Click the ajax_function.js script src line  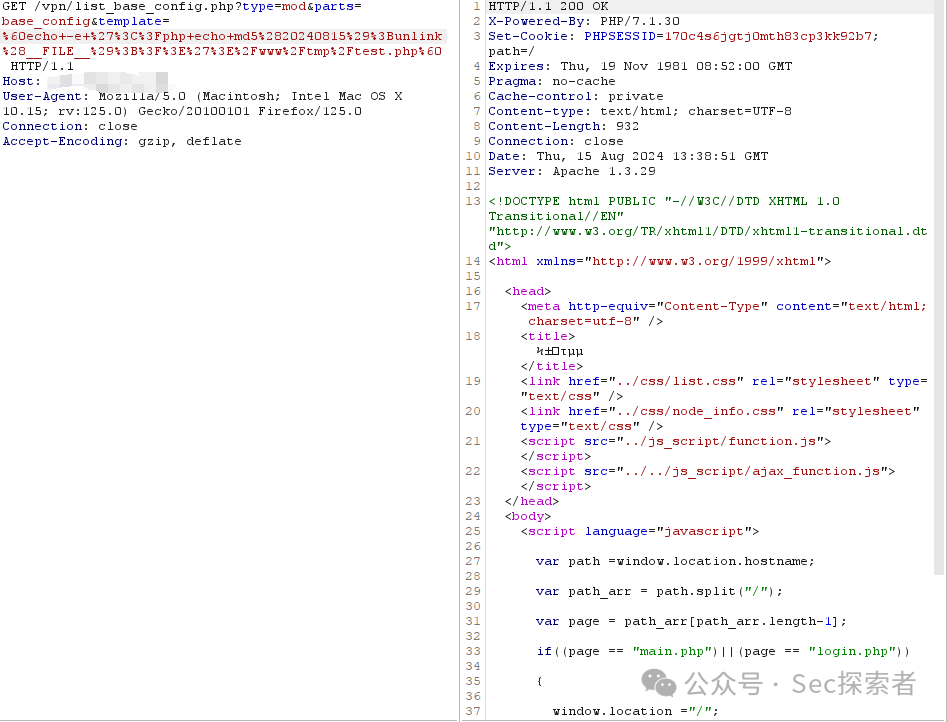point(708,471)
